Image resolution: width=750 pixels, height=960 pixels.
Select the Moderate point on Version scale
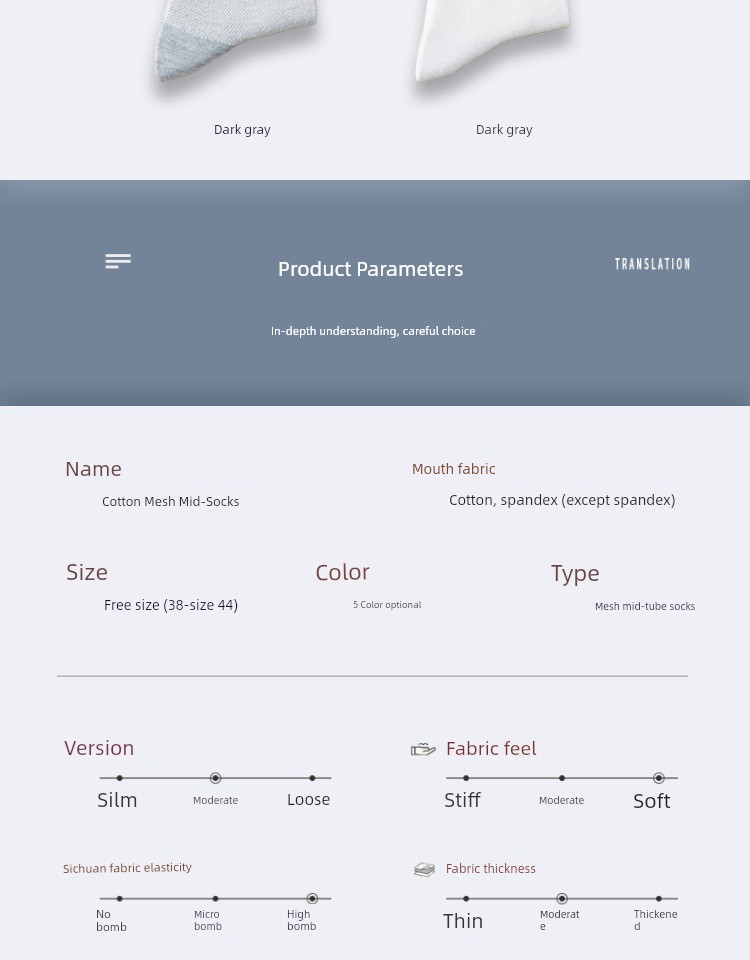click(215, 778)
